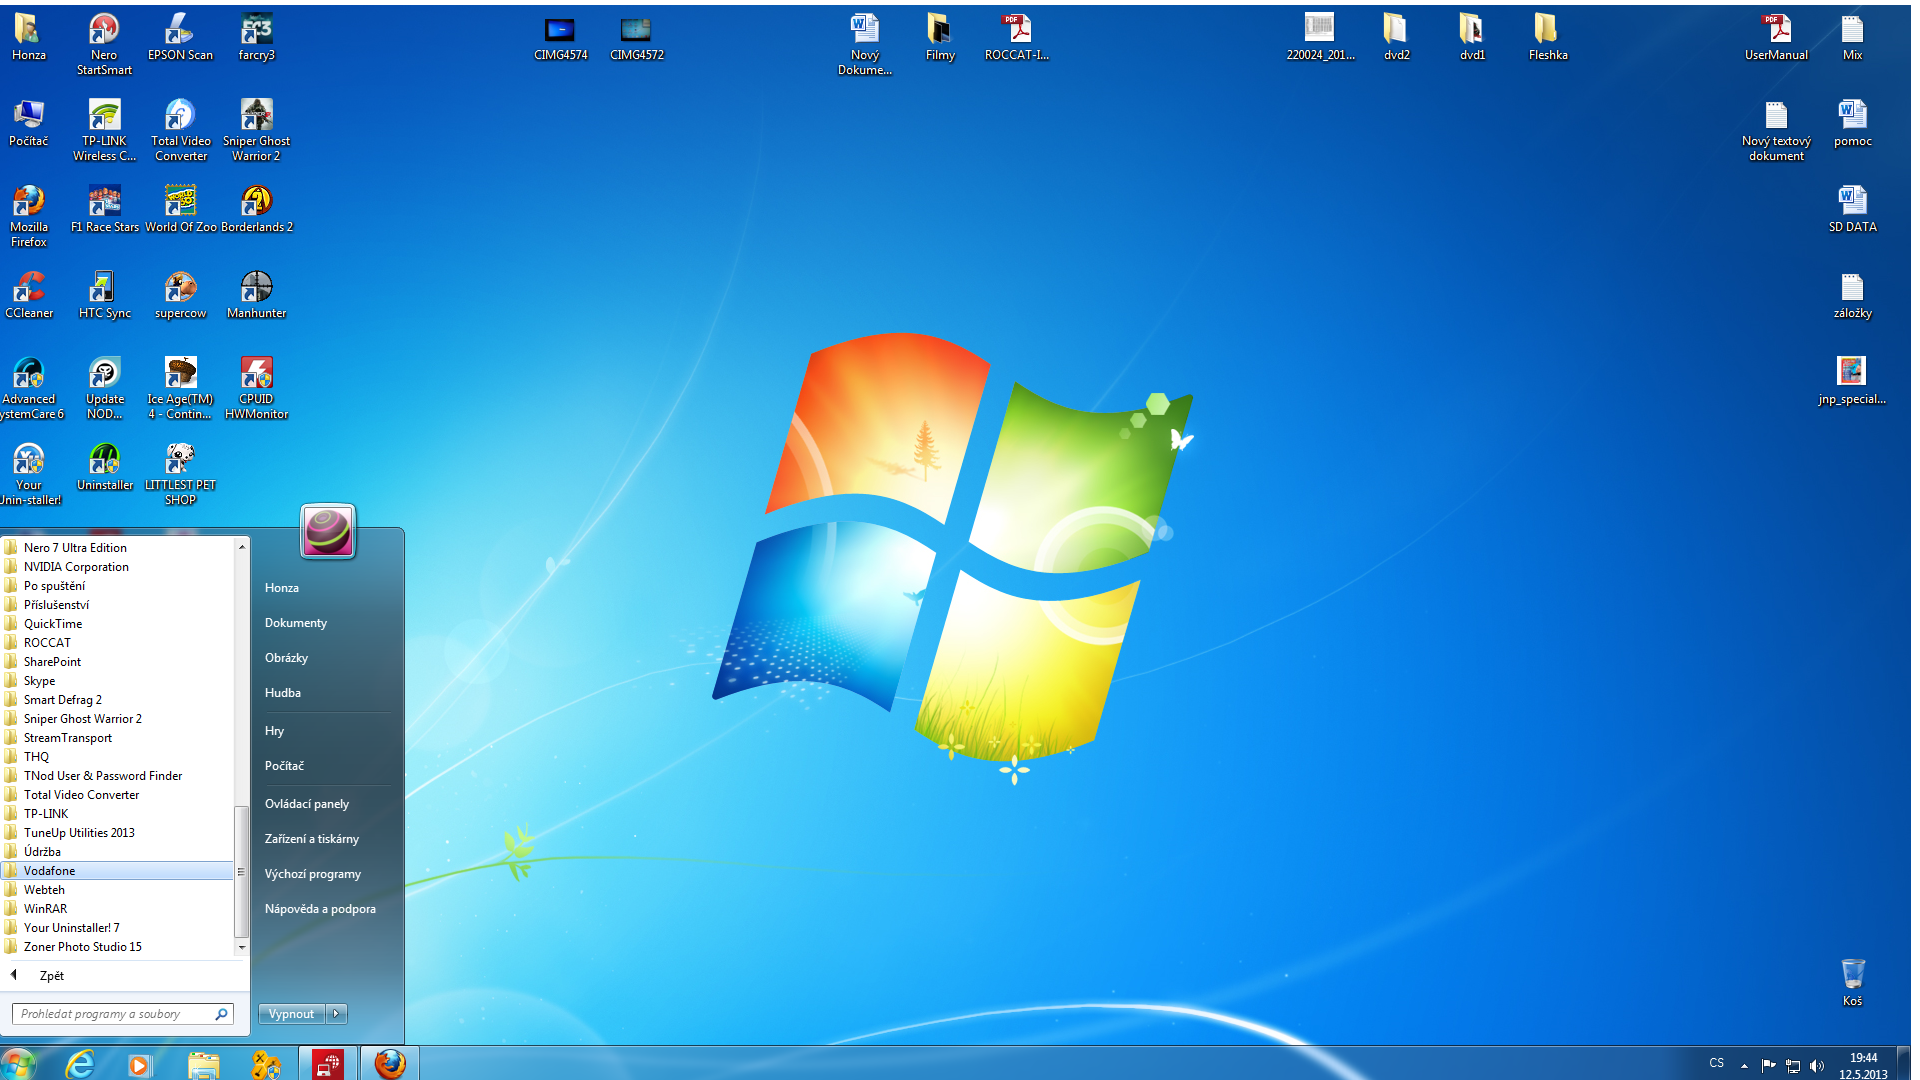Open the Recycle Bin (Koš)
Viewport: 1920px width, 1080px height.
coord(1852,975)
